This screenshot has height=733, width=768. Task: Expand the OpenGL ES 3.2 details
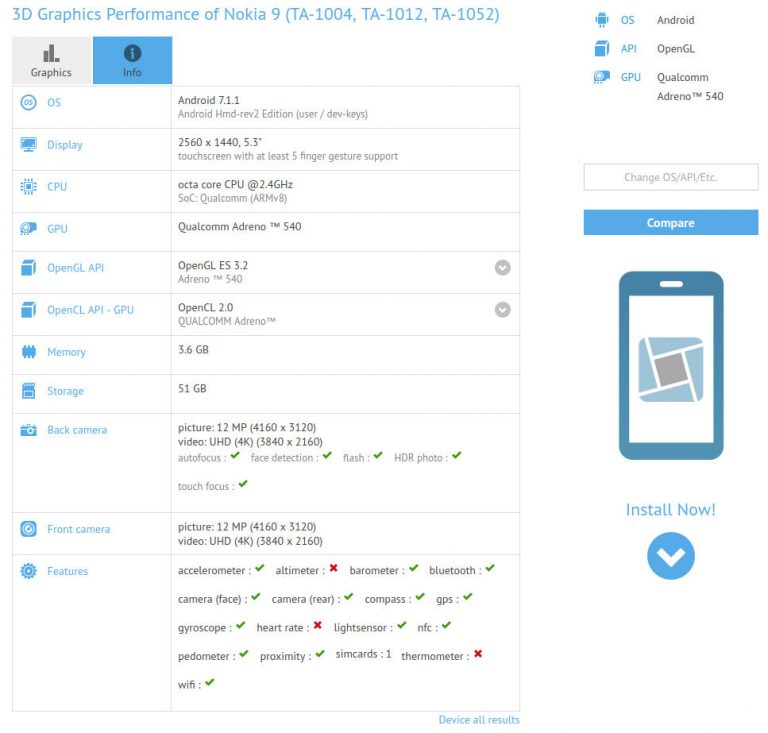point(503,268)
